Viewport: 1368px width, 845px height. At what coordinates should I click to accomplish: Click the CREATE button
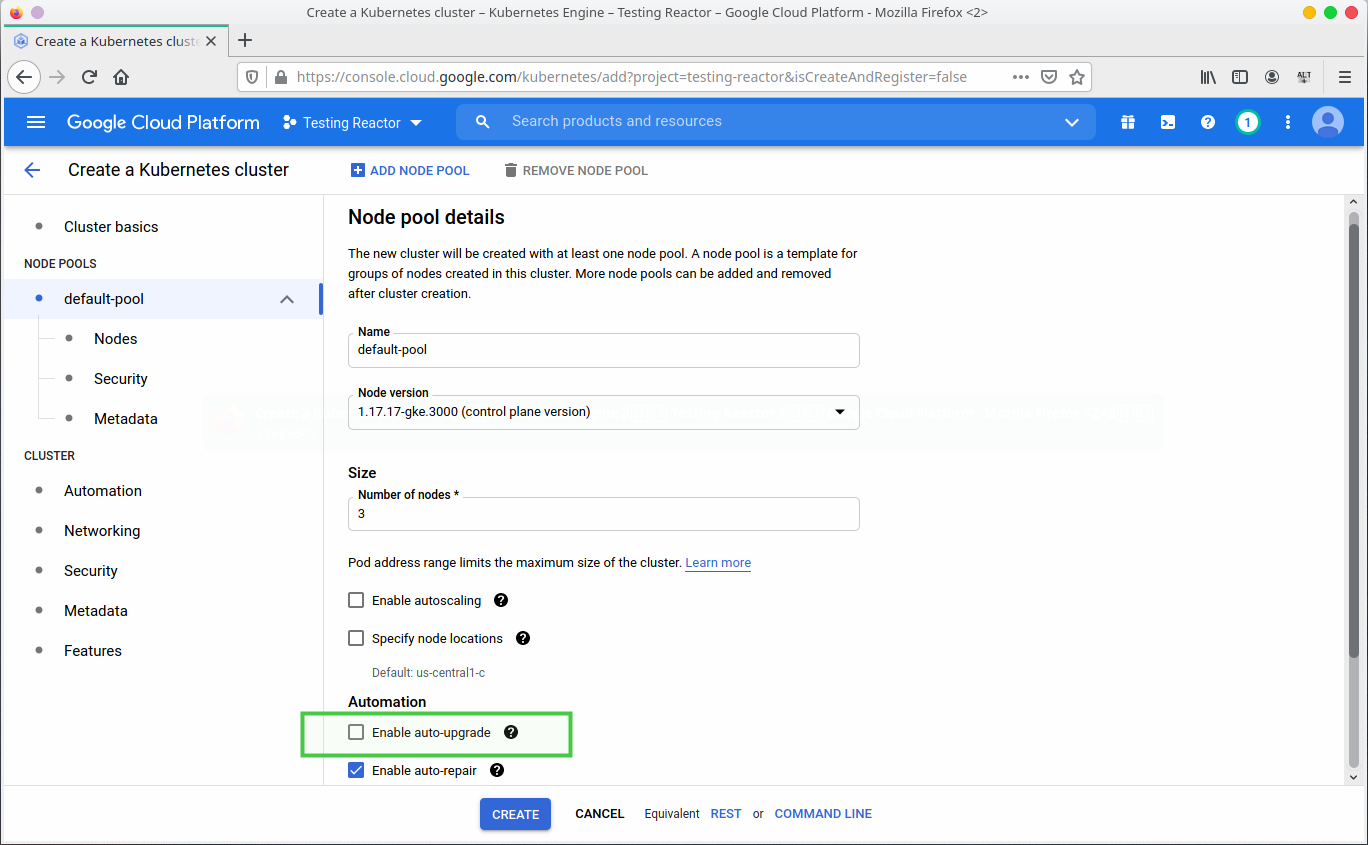tap(515, 814)
